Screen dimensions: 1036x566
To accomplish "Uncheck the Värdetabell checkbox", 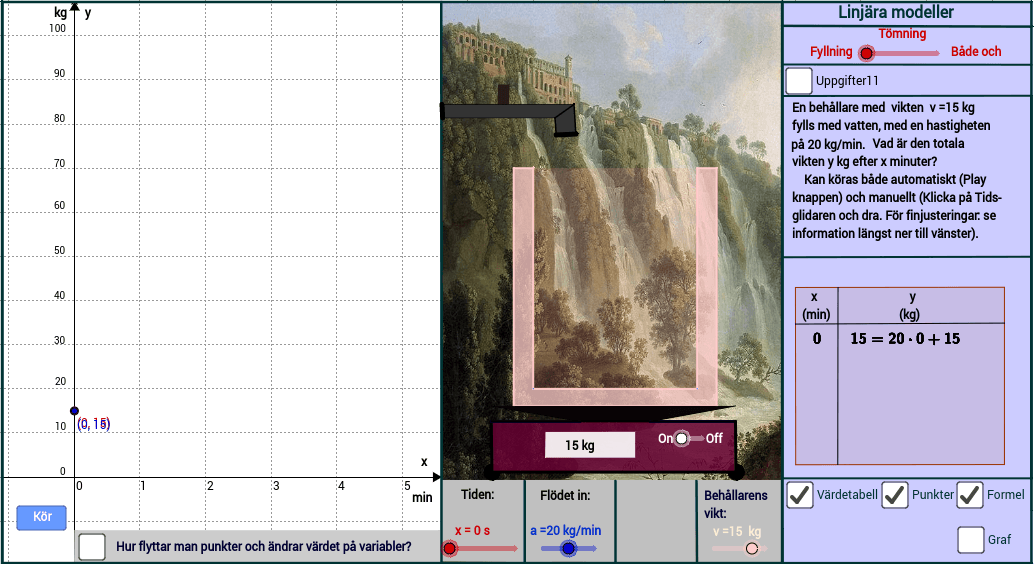I will [799, 495].
